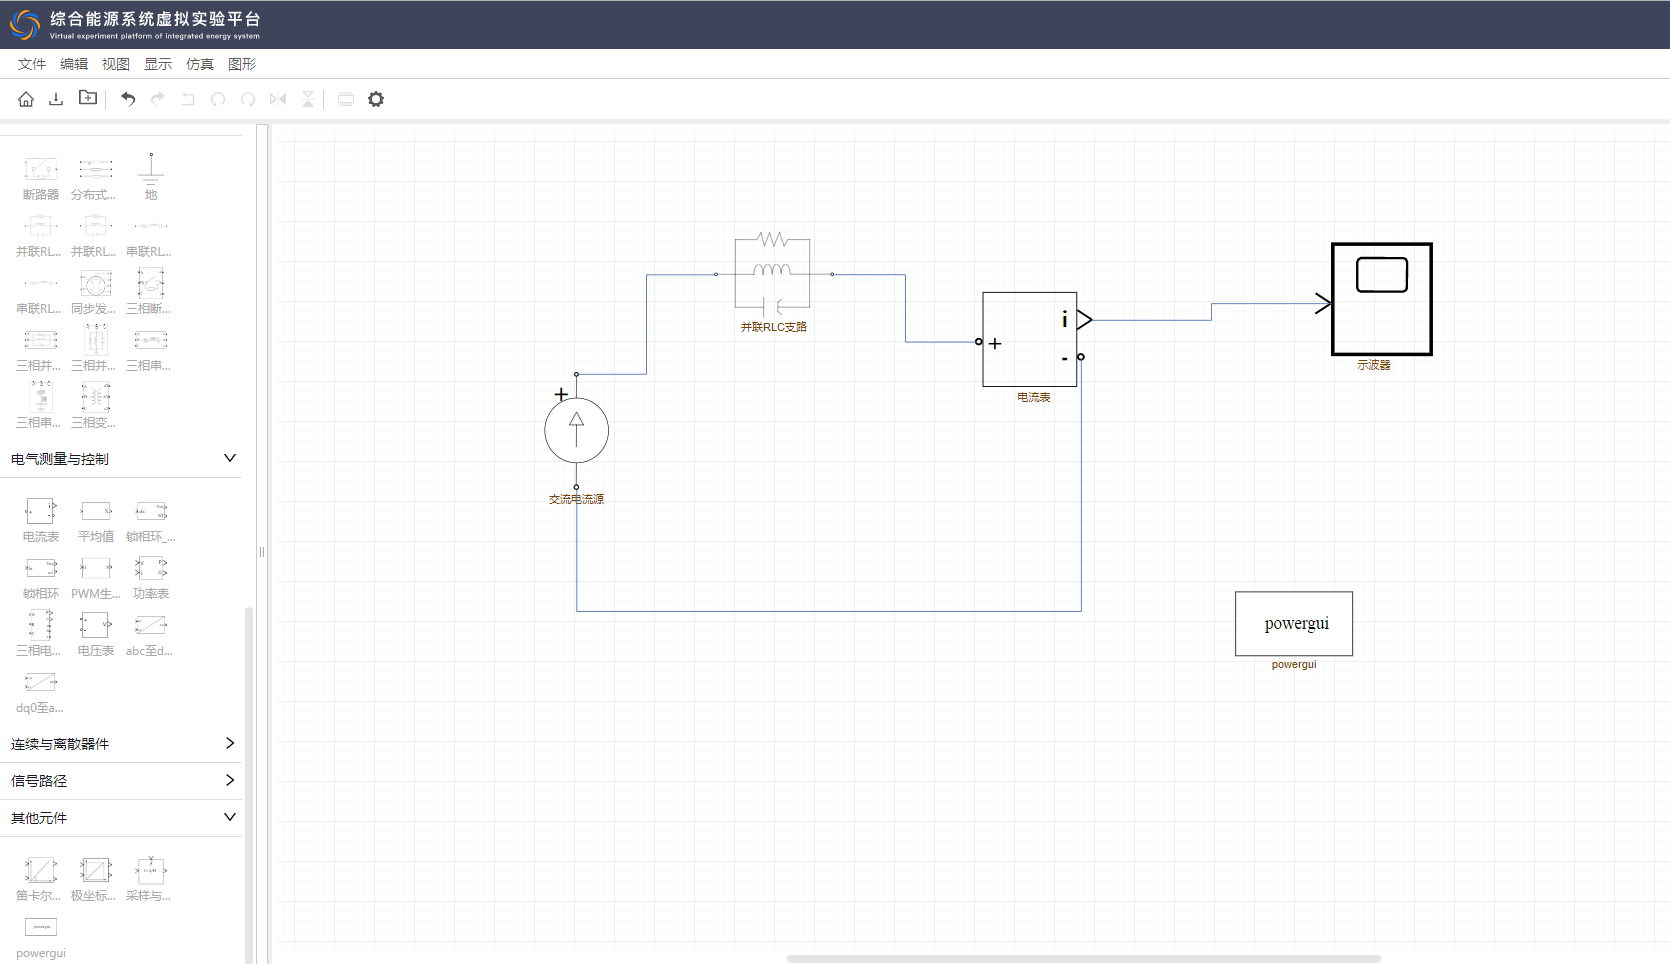Choose the 电压表 voltmeter block
This screenshot has height=964, width=1670.
(96, 634)
